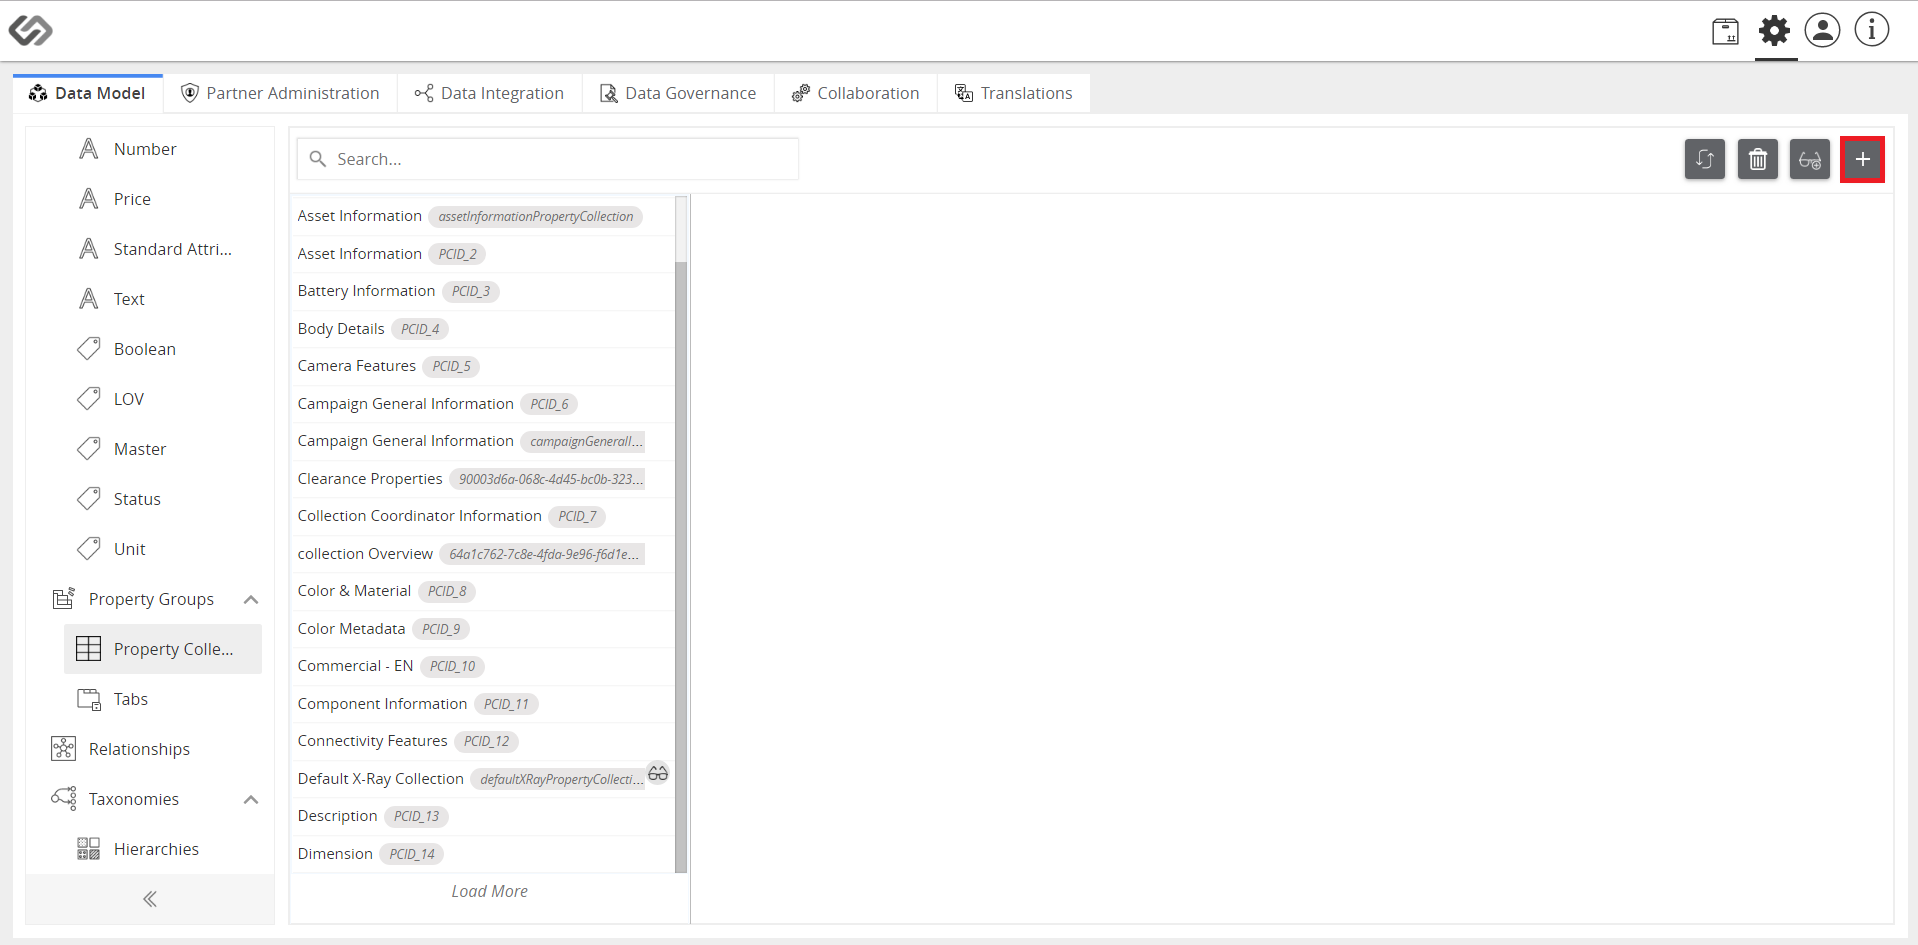Select Color & Material row
The height and width of the screenshot is (945, 1918).
(x=483, y=591)
